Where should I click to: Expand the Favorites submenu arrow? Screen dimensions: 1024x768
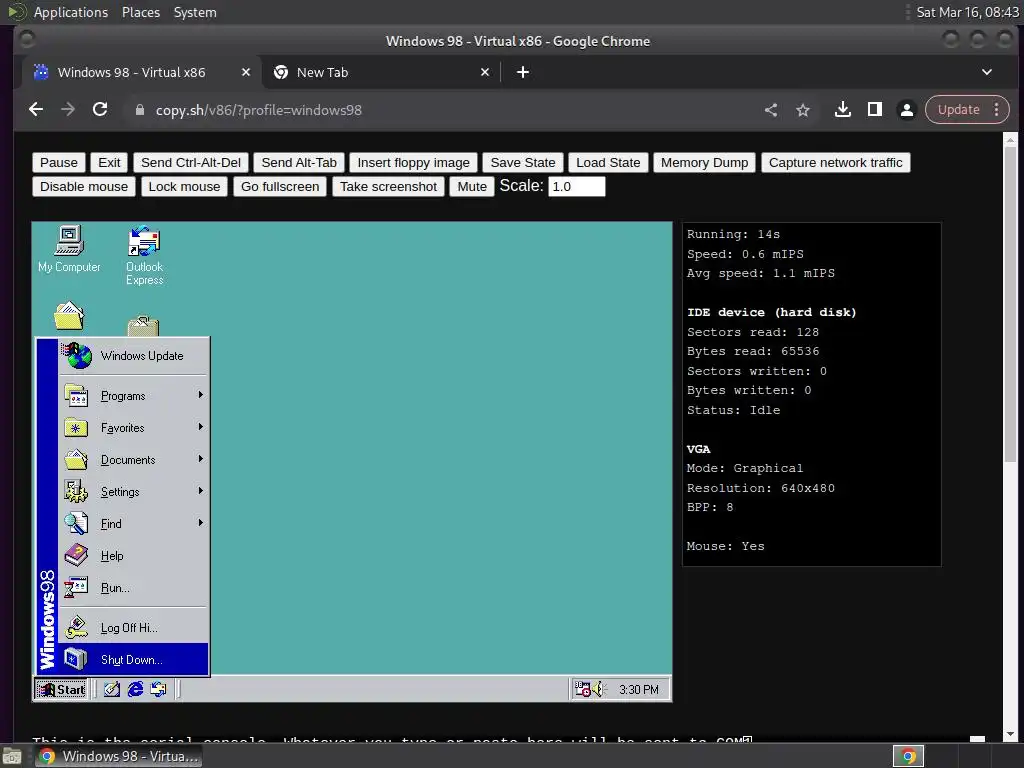coord(200,427)
